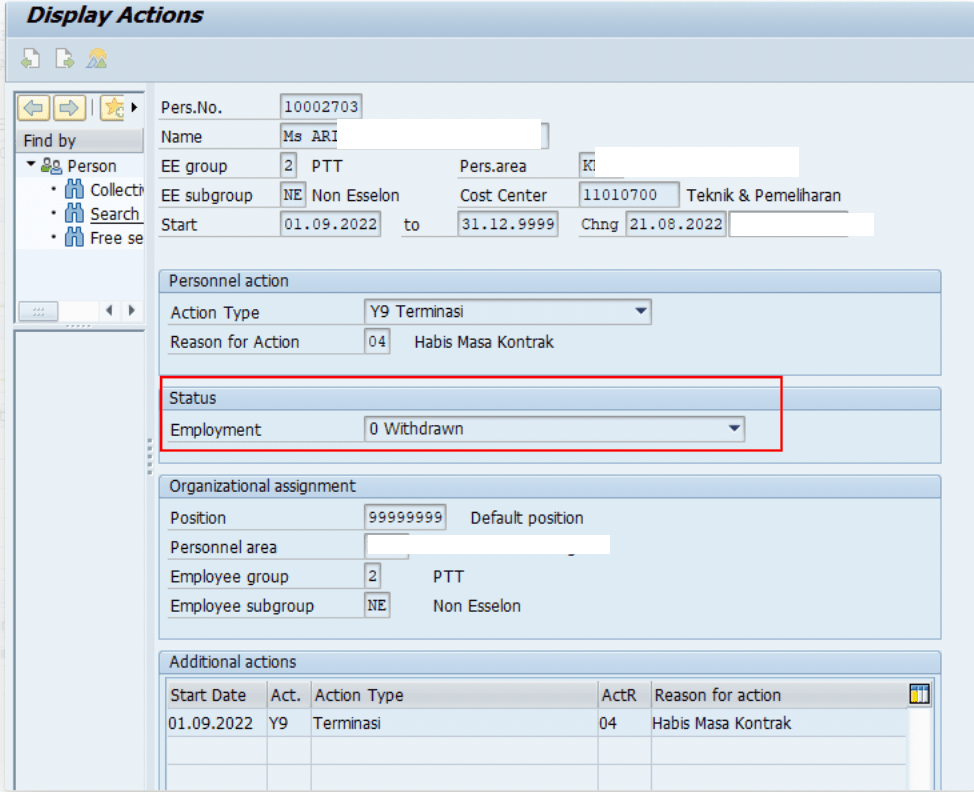Click table settings icon in Additional actions
The width and height of the screenshot is (974, 792).
point(920,694)
